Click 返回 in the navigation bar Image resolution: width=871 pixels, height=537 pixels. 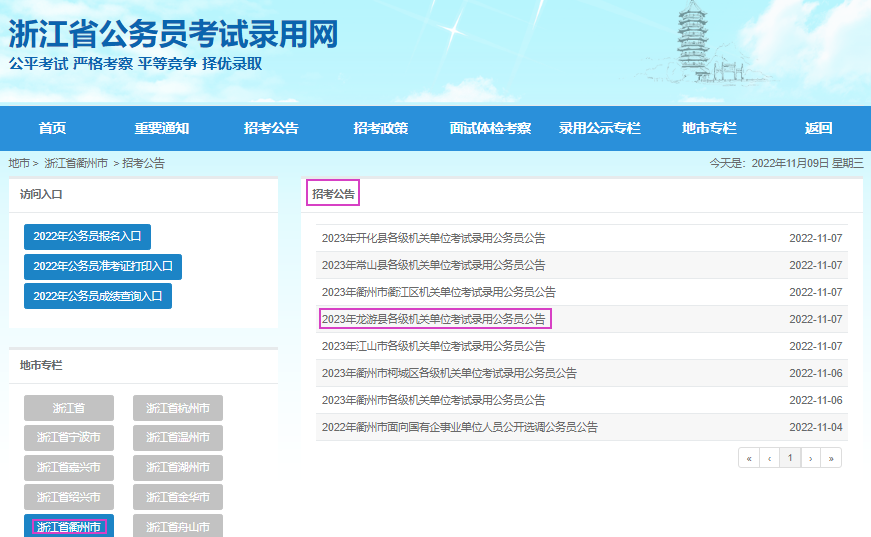tap(818, 128)
